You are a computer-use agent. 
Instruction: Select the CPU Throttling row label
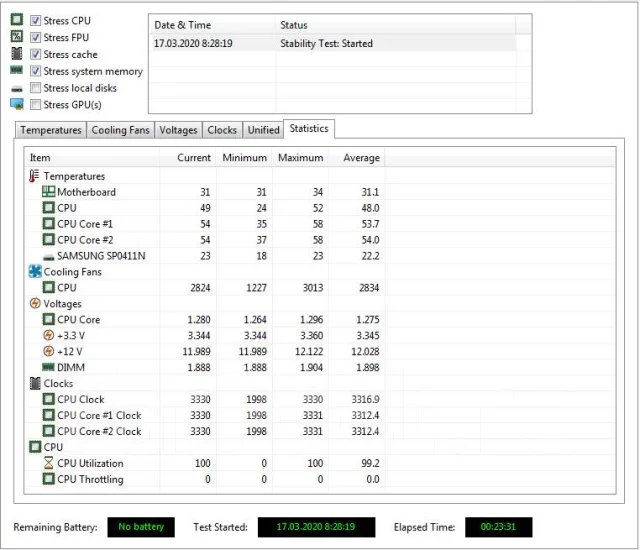90,479
